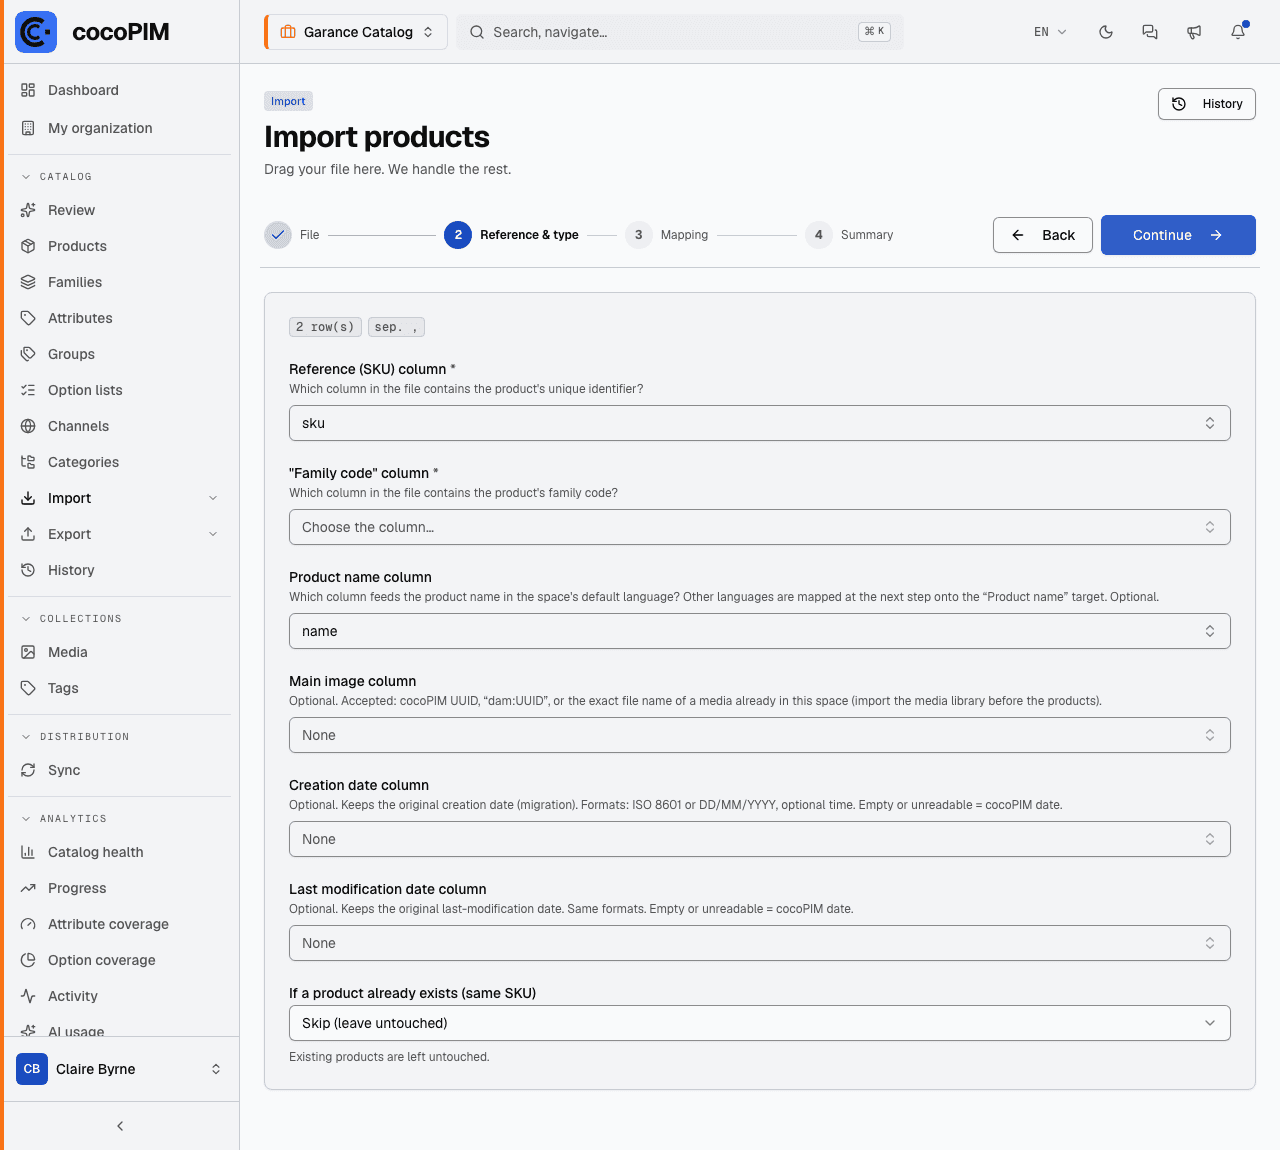Collapse the sidebar with the left chevron
This screenshot has height=1150, width=1280.
(x=120, y=1126)
